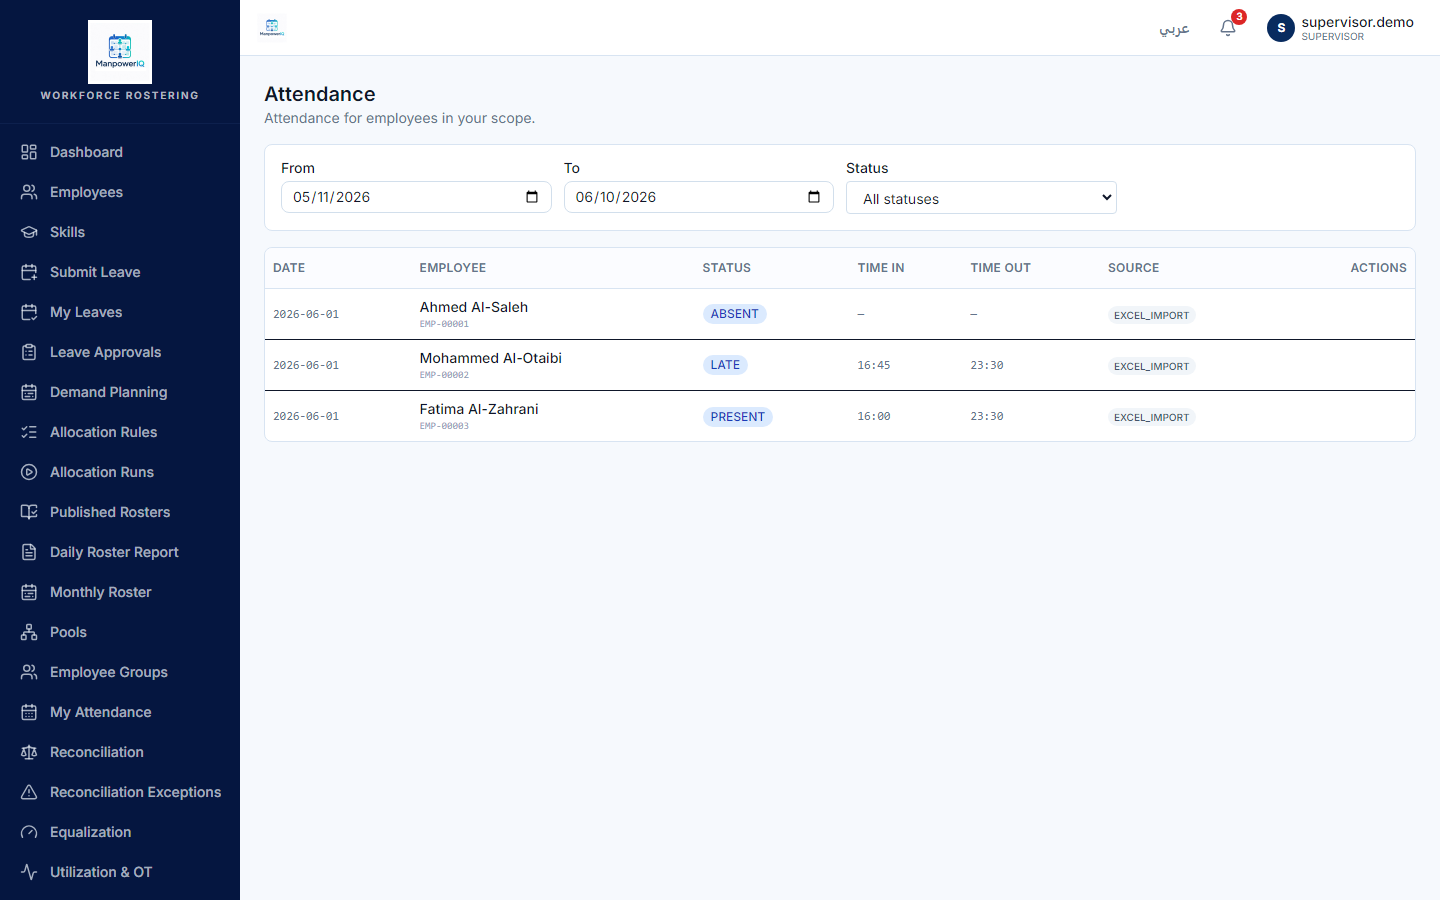Click the Employees people icon
The width and height of the screenshot is (1440, 900).
[x=29, y=192]
